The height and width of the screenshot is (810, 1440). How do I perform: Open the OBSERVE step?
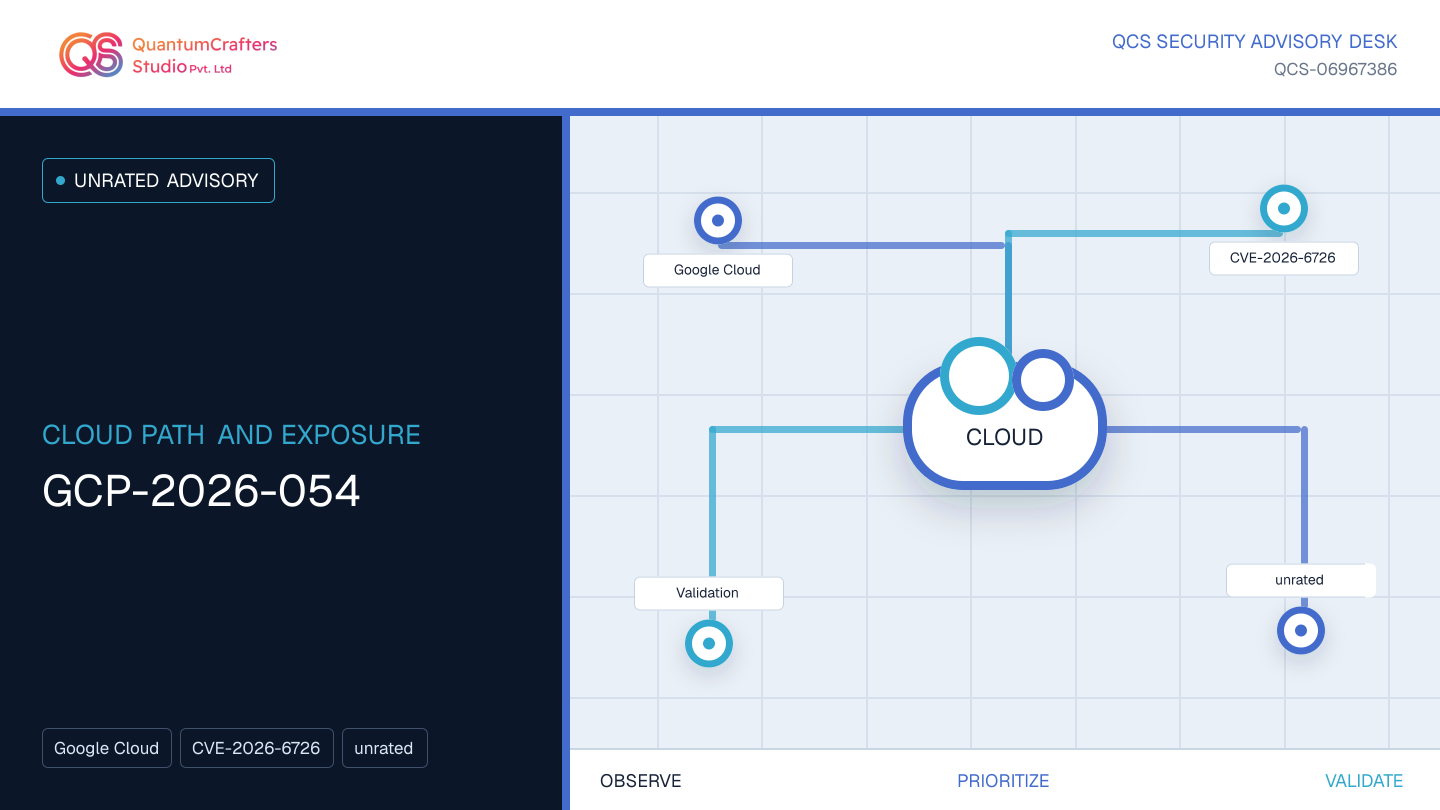pos(641,781)
